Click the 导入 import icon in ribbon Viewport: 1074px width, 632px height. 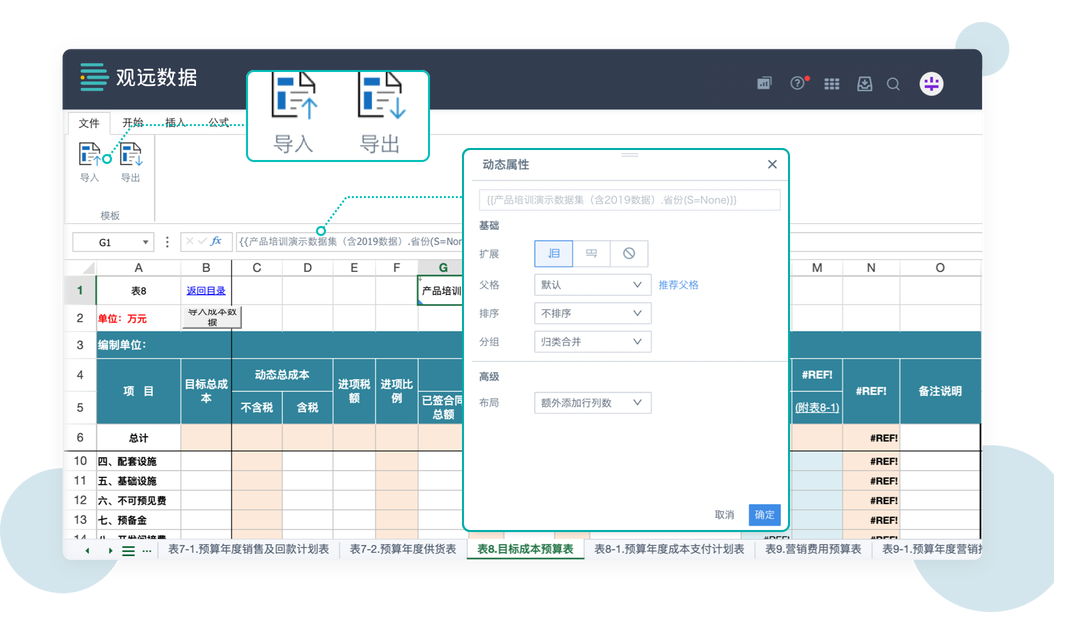coord(90,157)
